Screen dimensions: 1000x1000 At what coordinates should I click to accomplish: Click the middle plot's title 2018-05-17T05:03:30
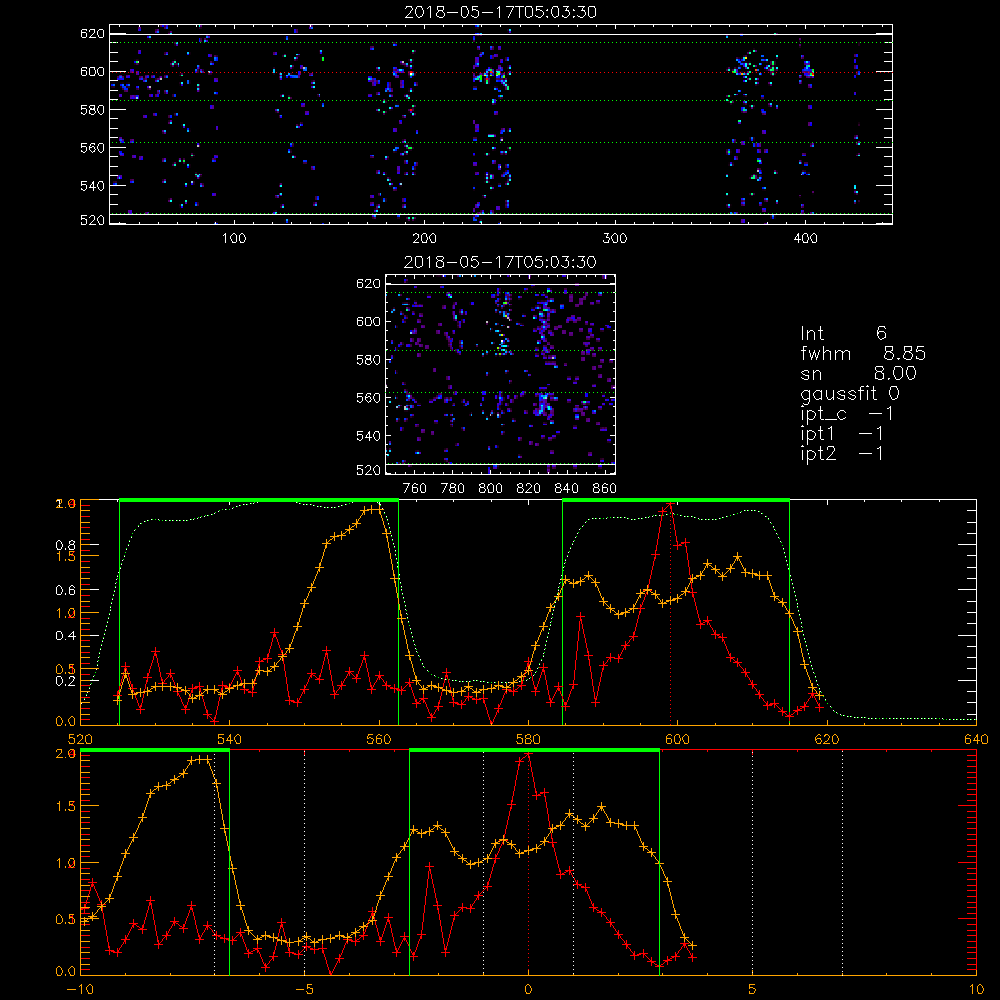pos(500,262)
